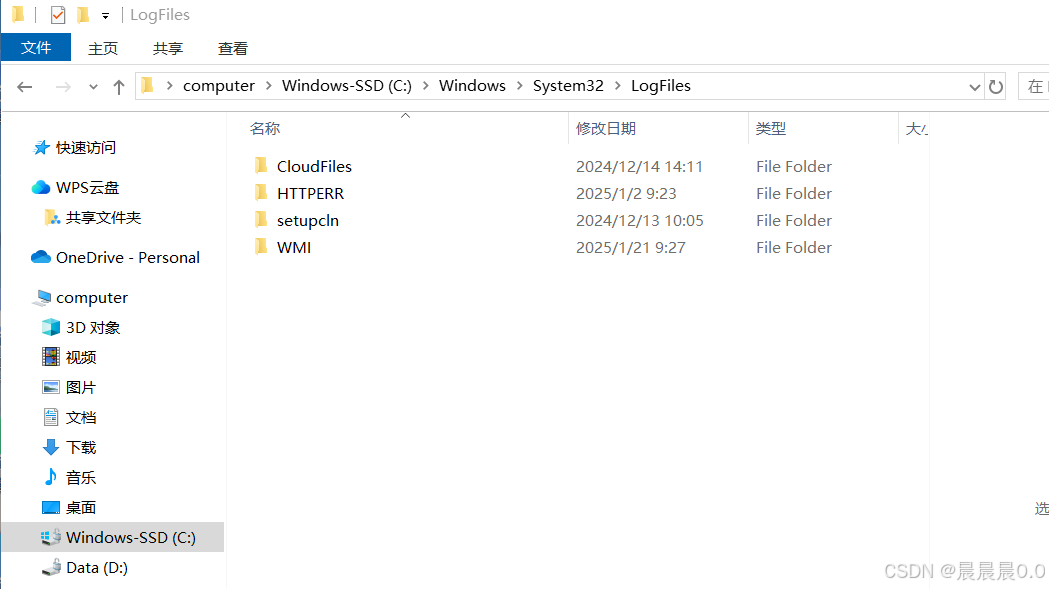1049x589 pixels.
Task: Sort by the 类型 column header
Action: (x=771, y=129)
